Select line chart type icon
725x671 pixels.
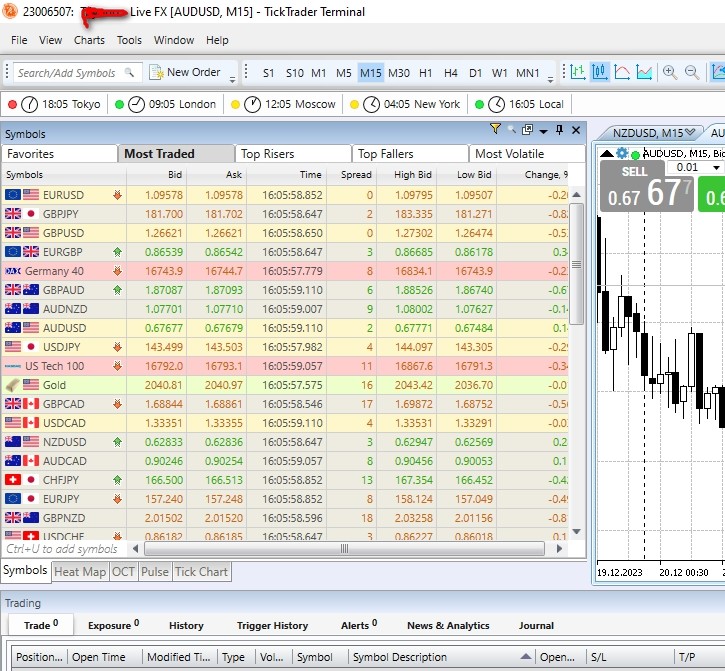[622, 72]
